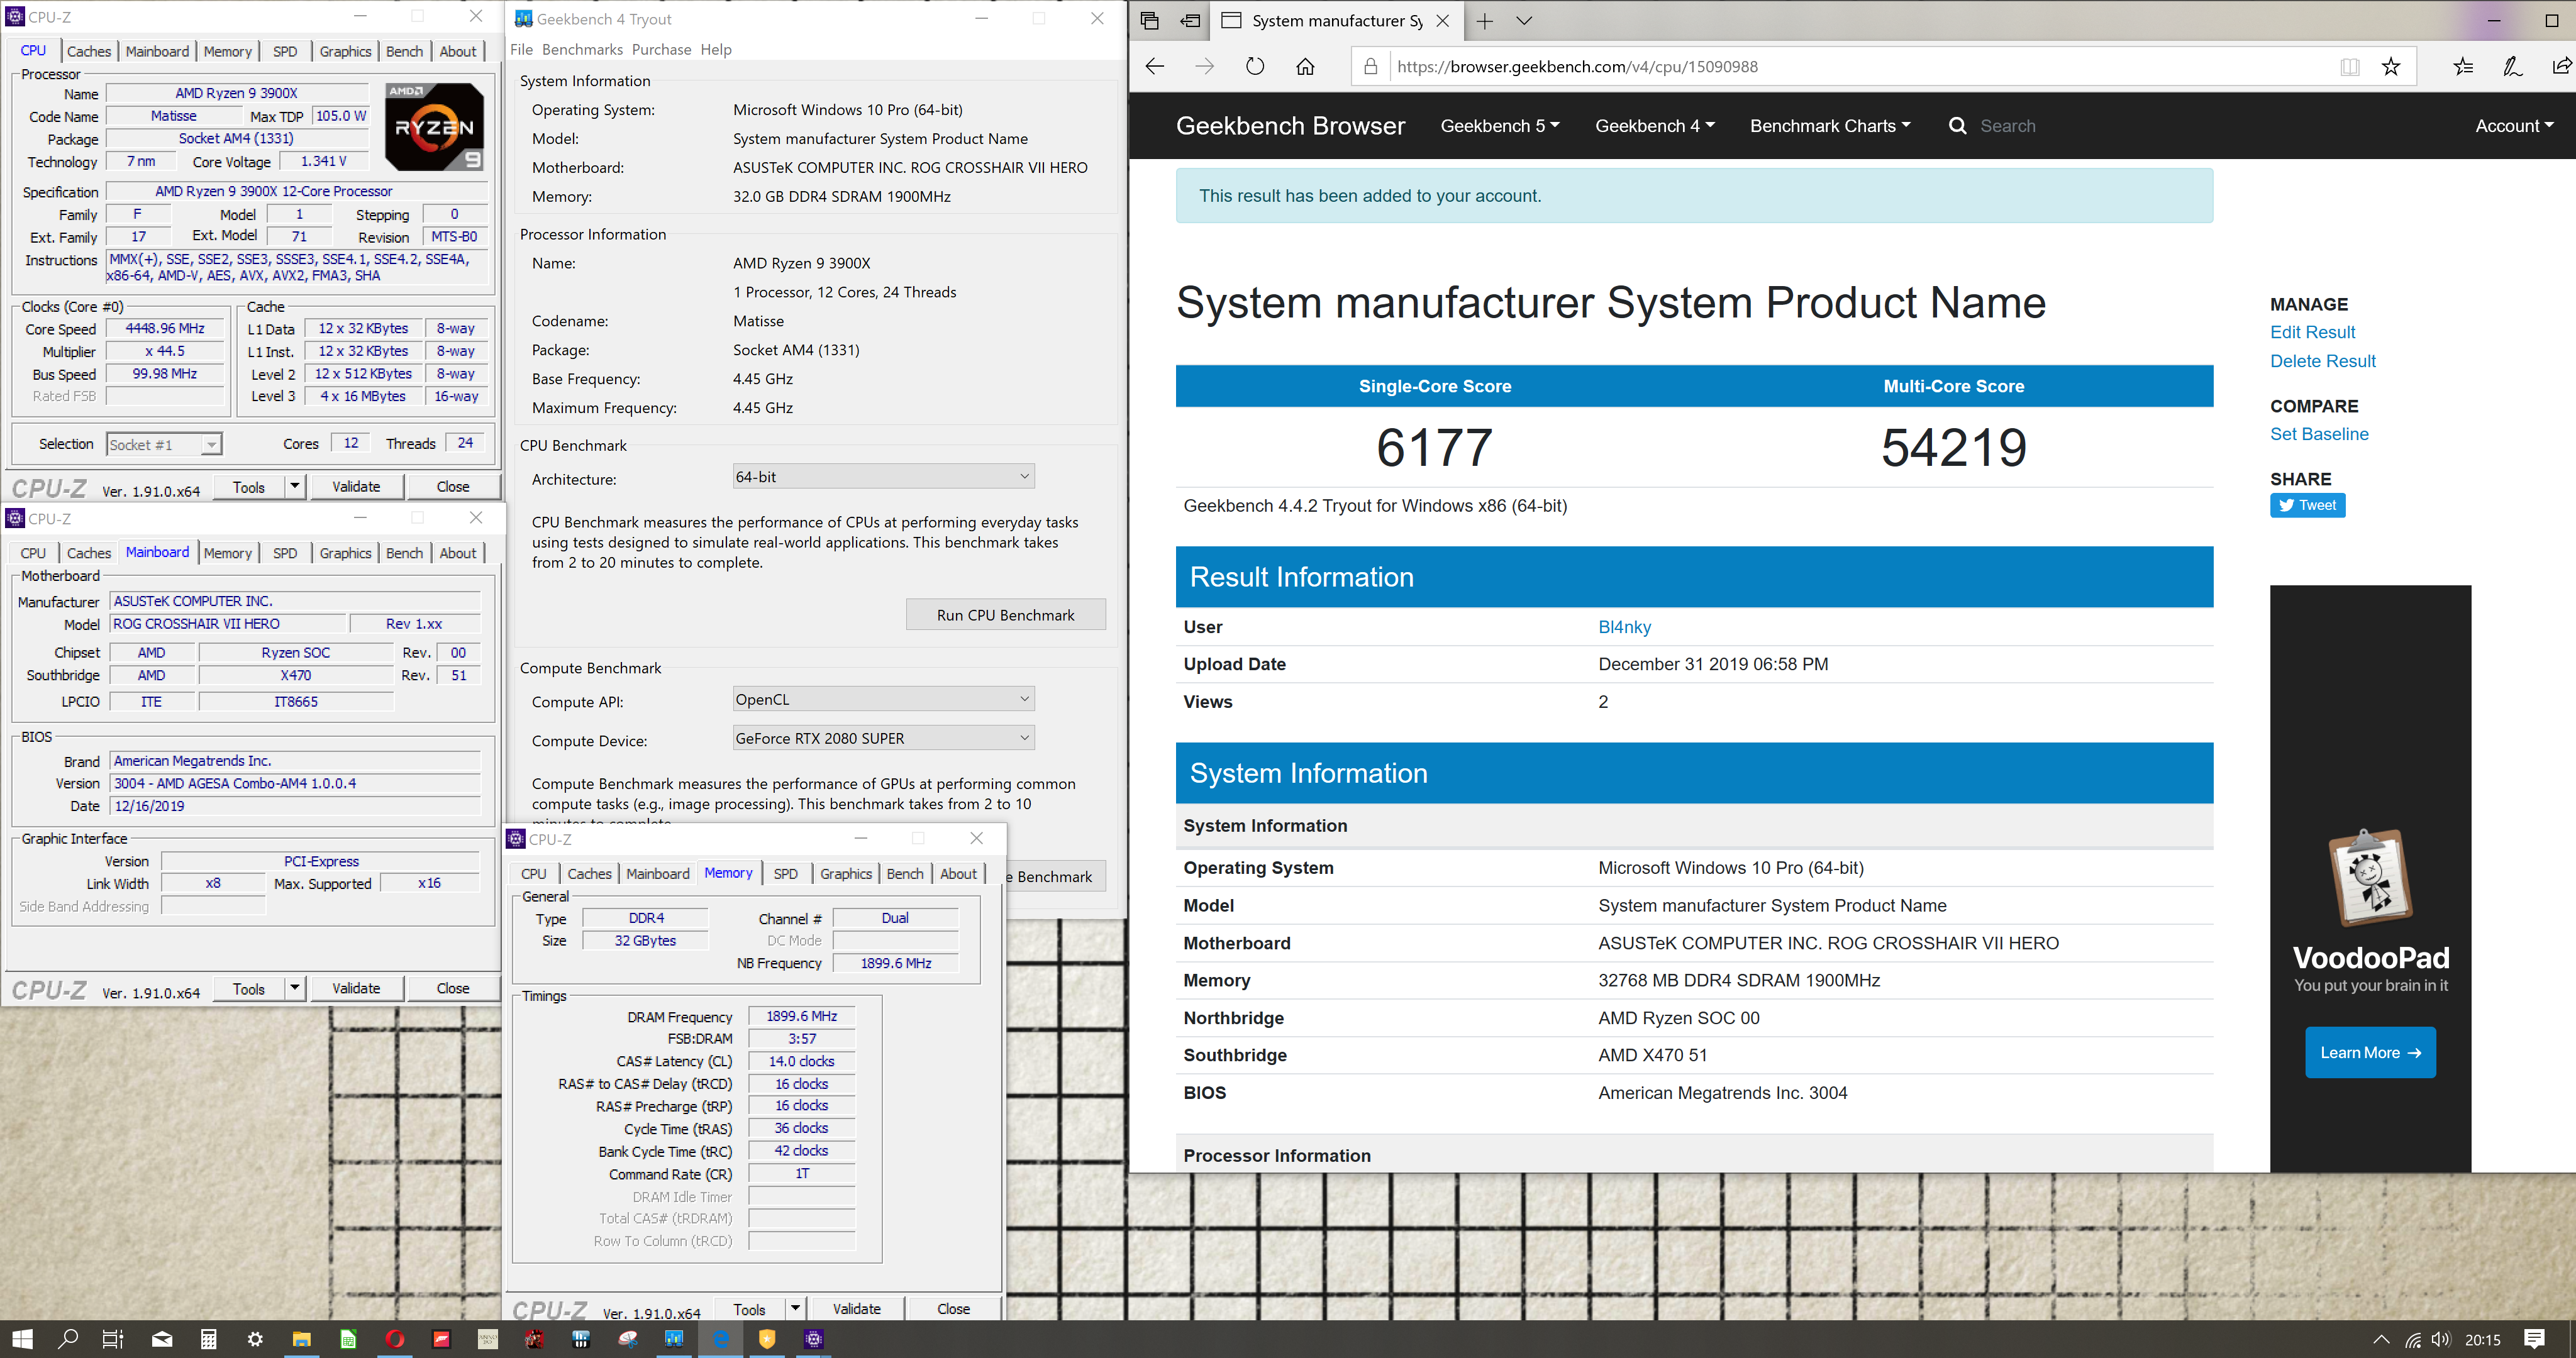Viewport: 2576px width, 1358px height.
Task: Open the Geekbench 4 File menu
Action: coord(521,49)
